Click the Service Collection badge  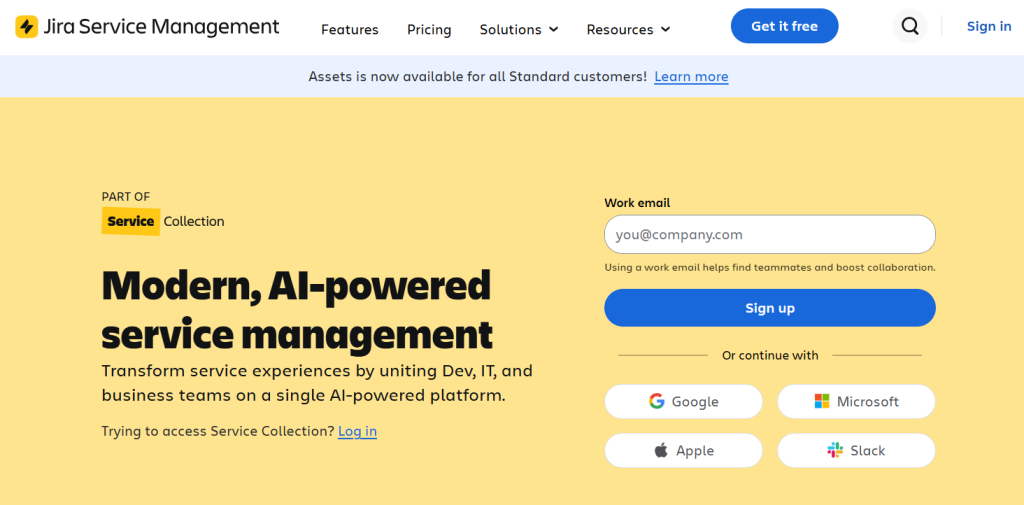click(163, 221)
